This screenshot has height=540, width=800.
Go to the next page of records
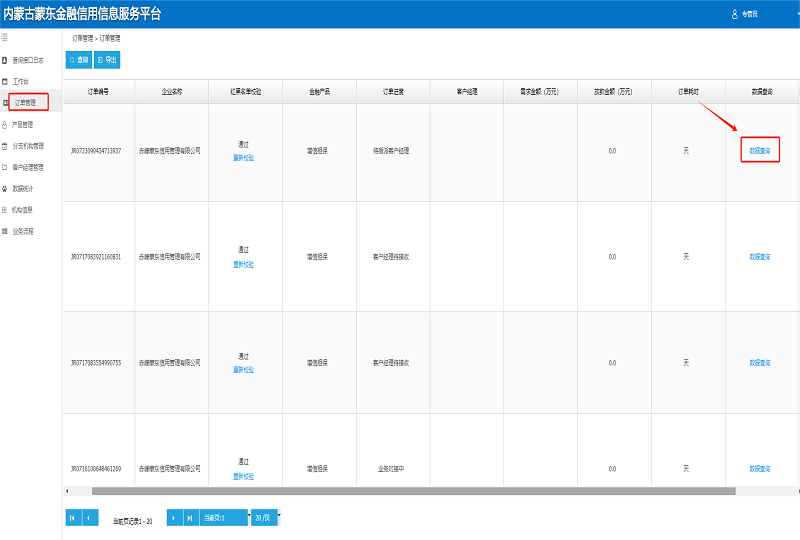[174, 517]
